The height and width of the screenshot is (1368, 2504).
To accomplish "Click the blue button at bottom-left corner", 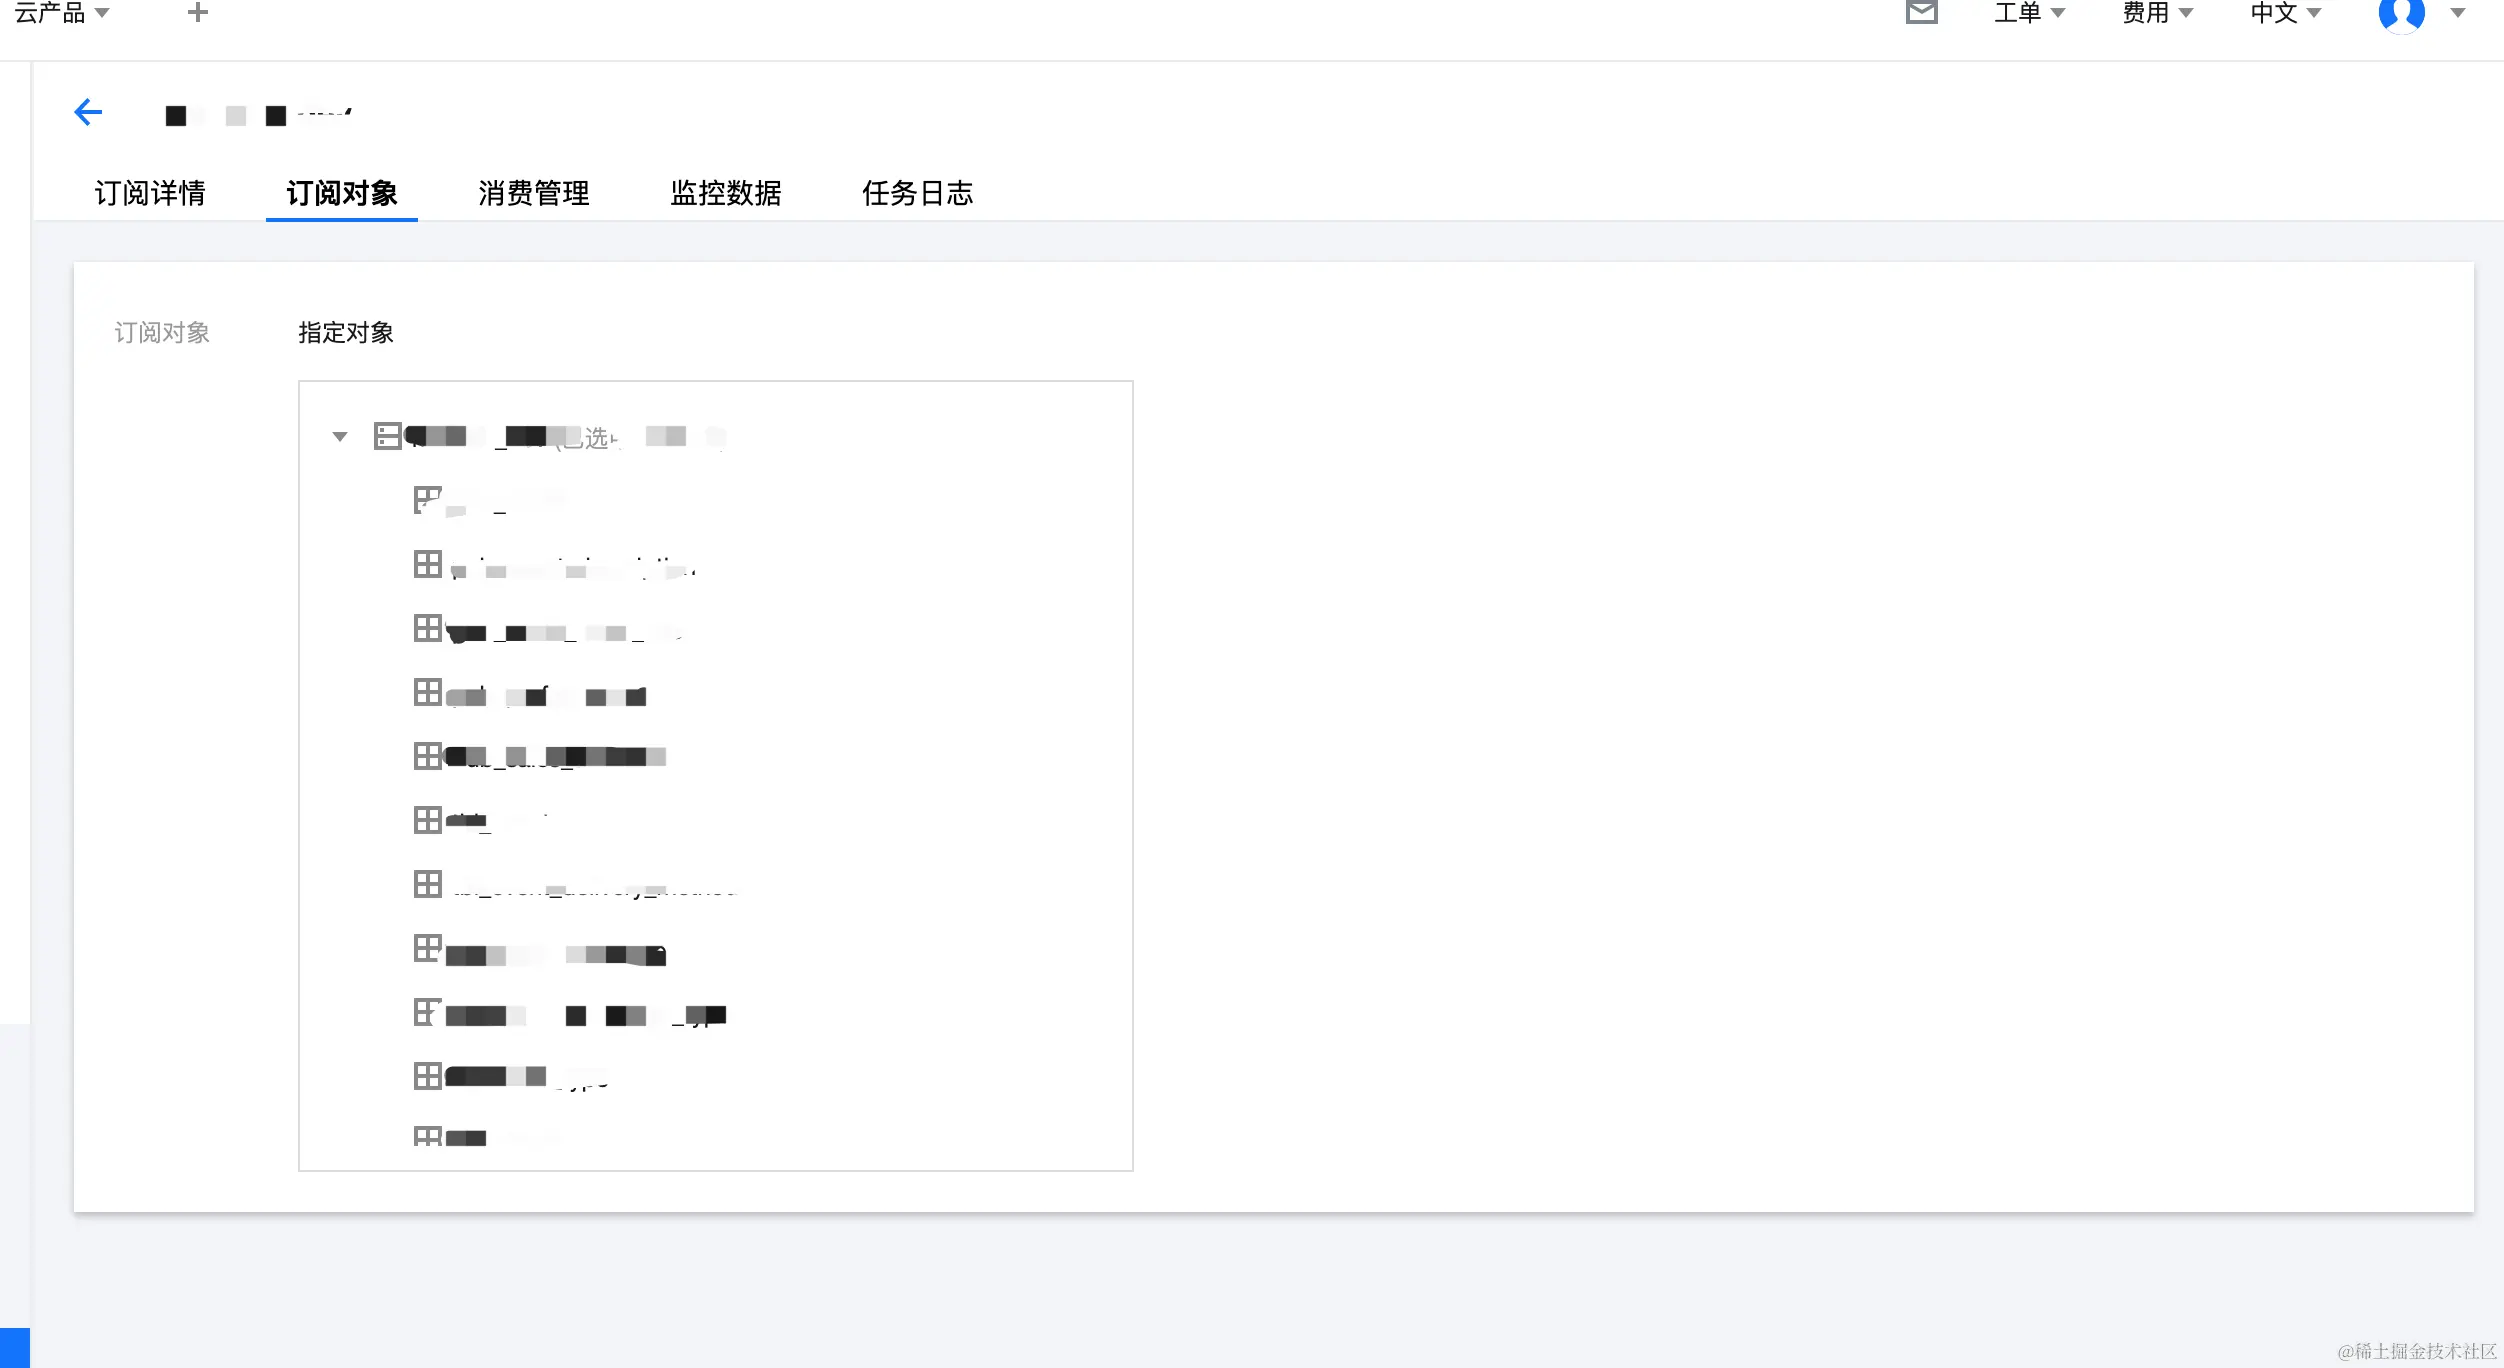I will point(14,1347).
